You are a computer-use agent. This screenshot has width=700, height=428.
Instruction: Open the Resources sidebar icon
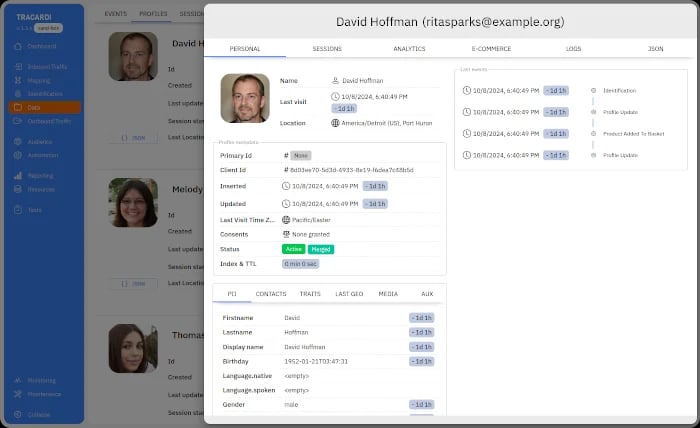pos(18,189)
